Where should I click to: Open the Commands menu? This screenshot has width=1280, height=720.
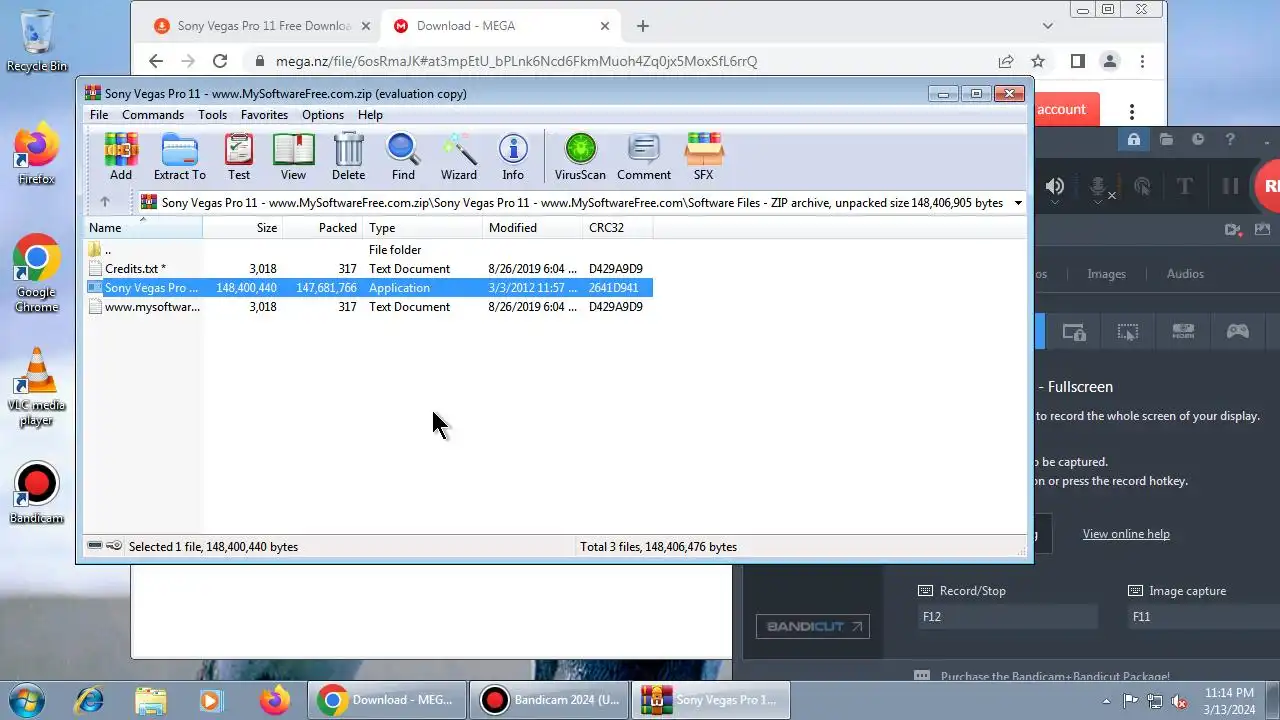(153, 115)
